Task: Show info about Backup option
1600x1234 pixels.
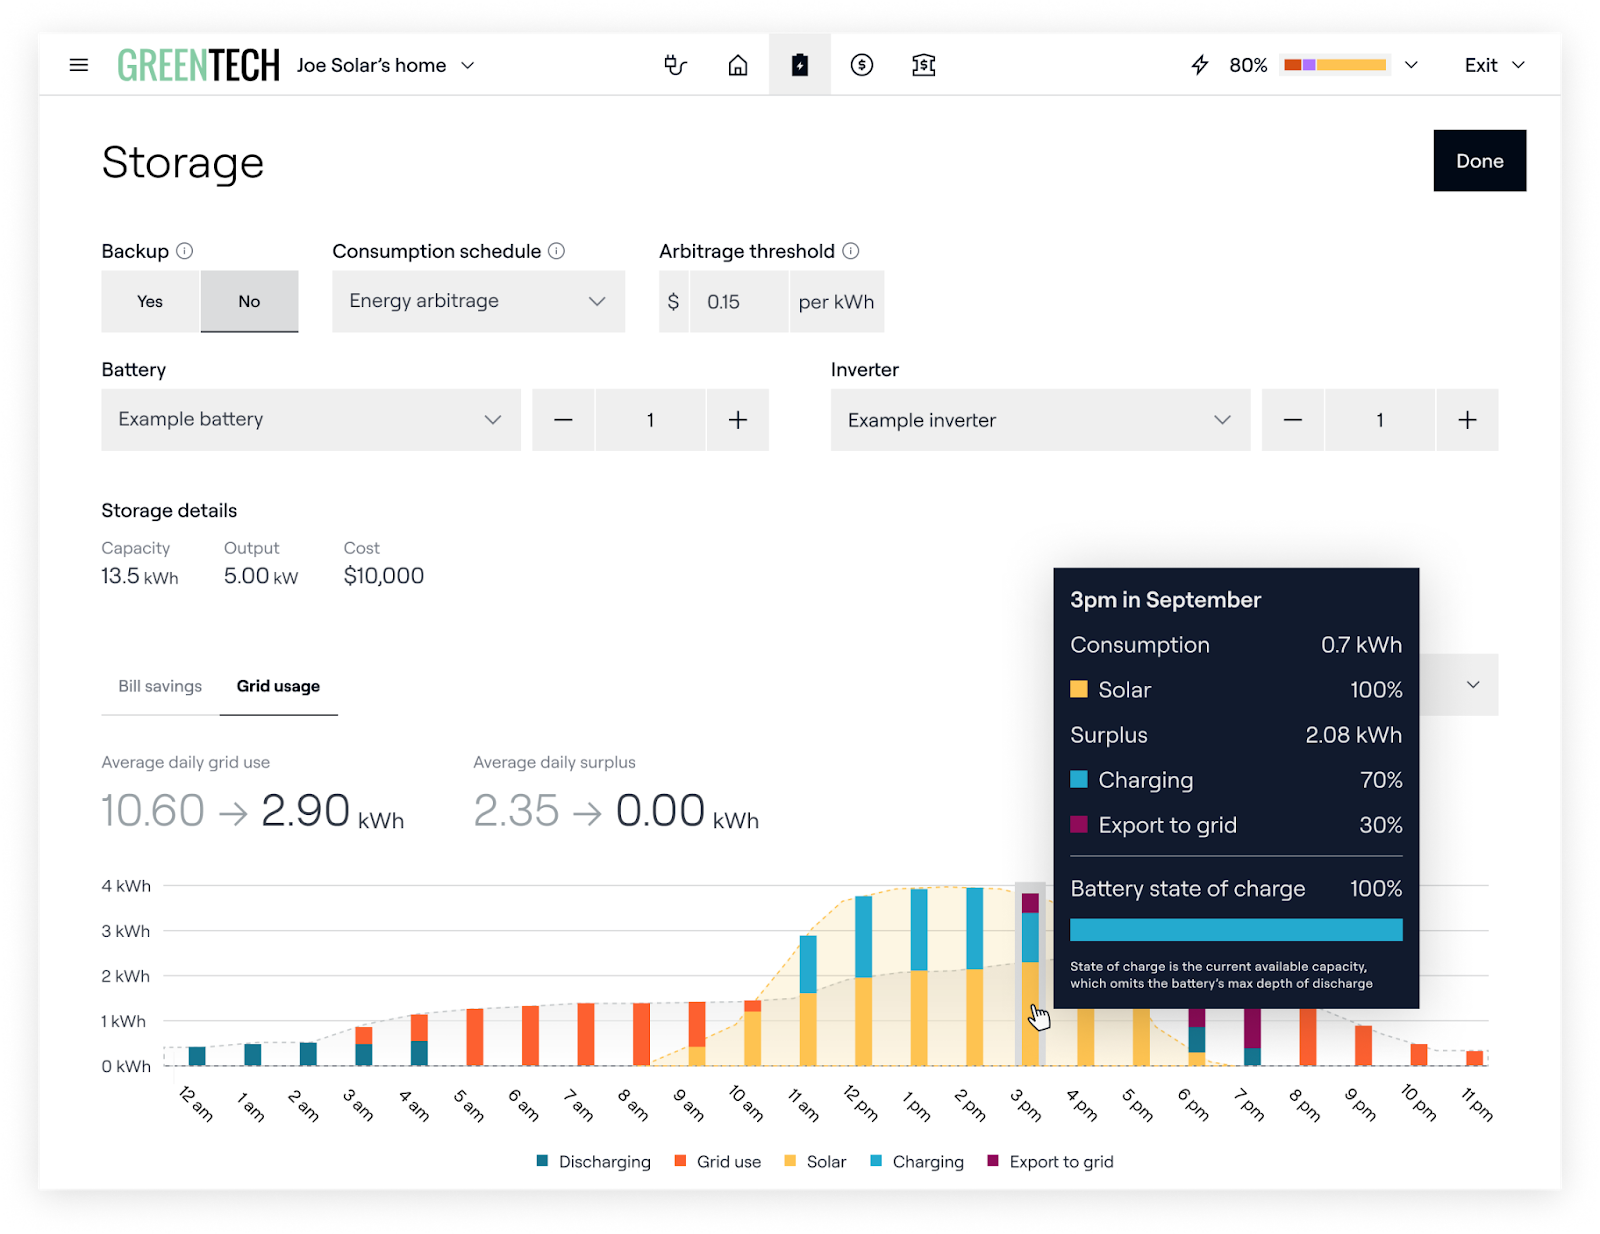Action: [x=185, y=251]
